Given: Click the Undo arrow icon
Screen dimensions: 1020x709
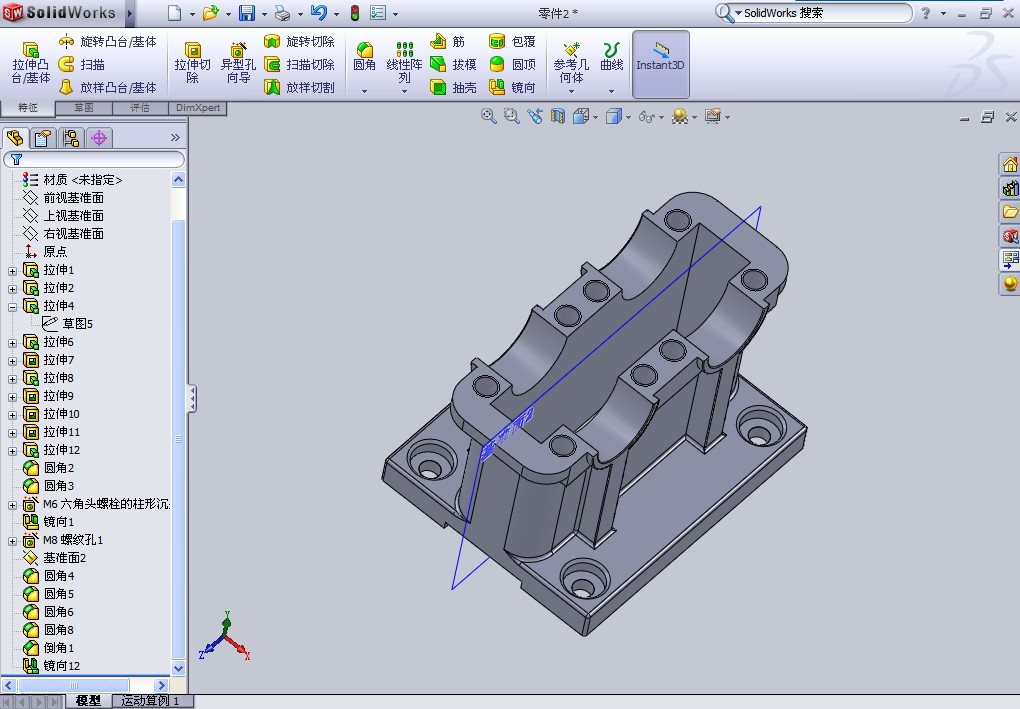Looking at the screenshot, I should pos(319,13).
